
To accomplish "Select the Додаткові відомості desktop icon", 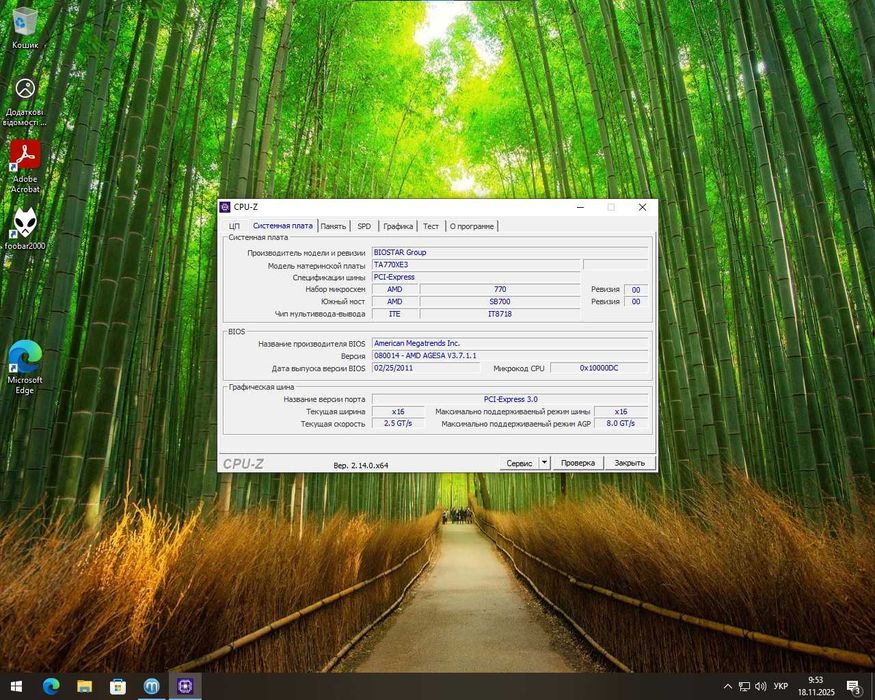I will coord(25,102).
